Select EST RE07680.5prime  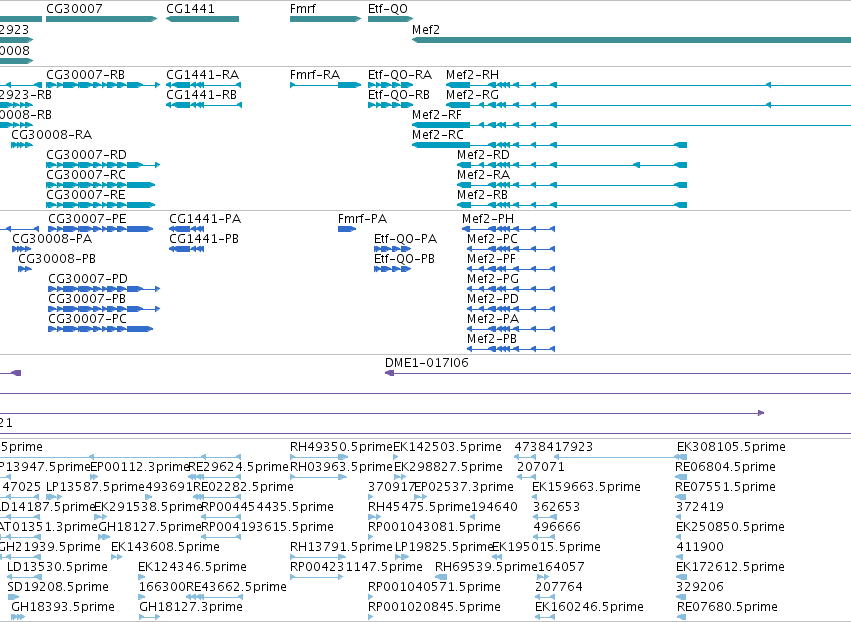(682, 617)
